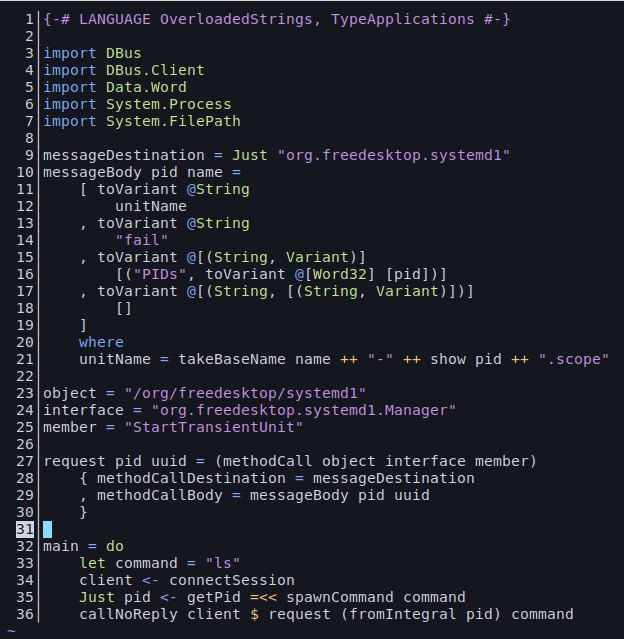Click 'TypeApplications' in the pragma line
This screenshot has height=639, width=624.
click(402, 19)
